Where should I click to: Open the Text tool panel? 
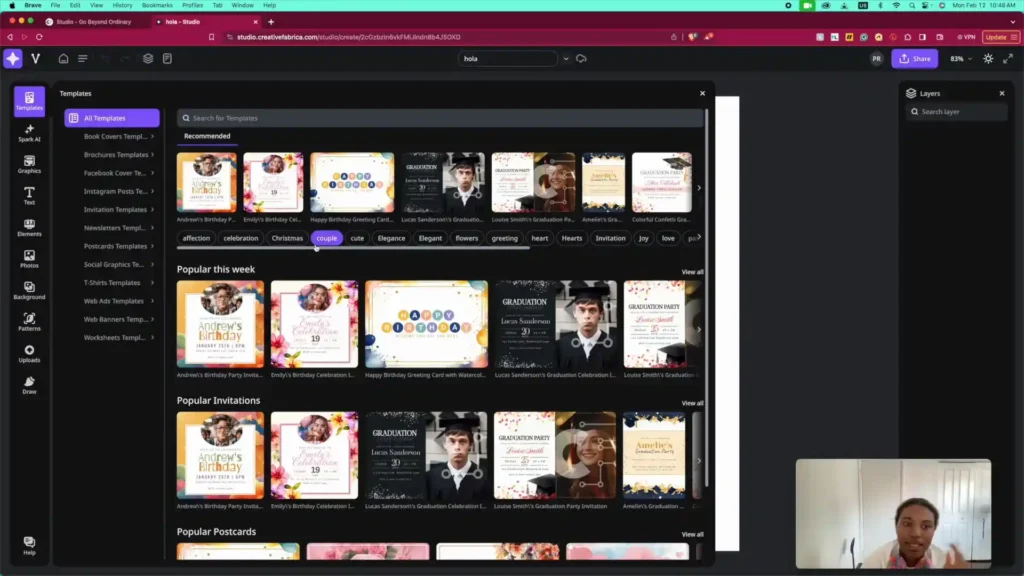click(29, 195)
